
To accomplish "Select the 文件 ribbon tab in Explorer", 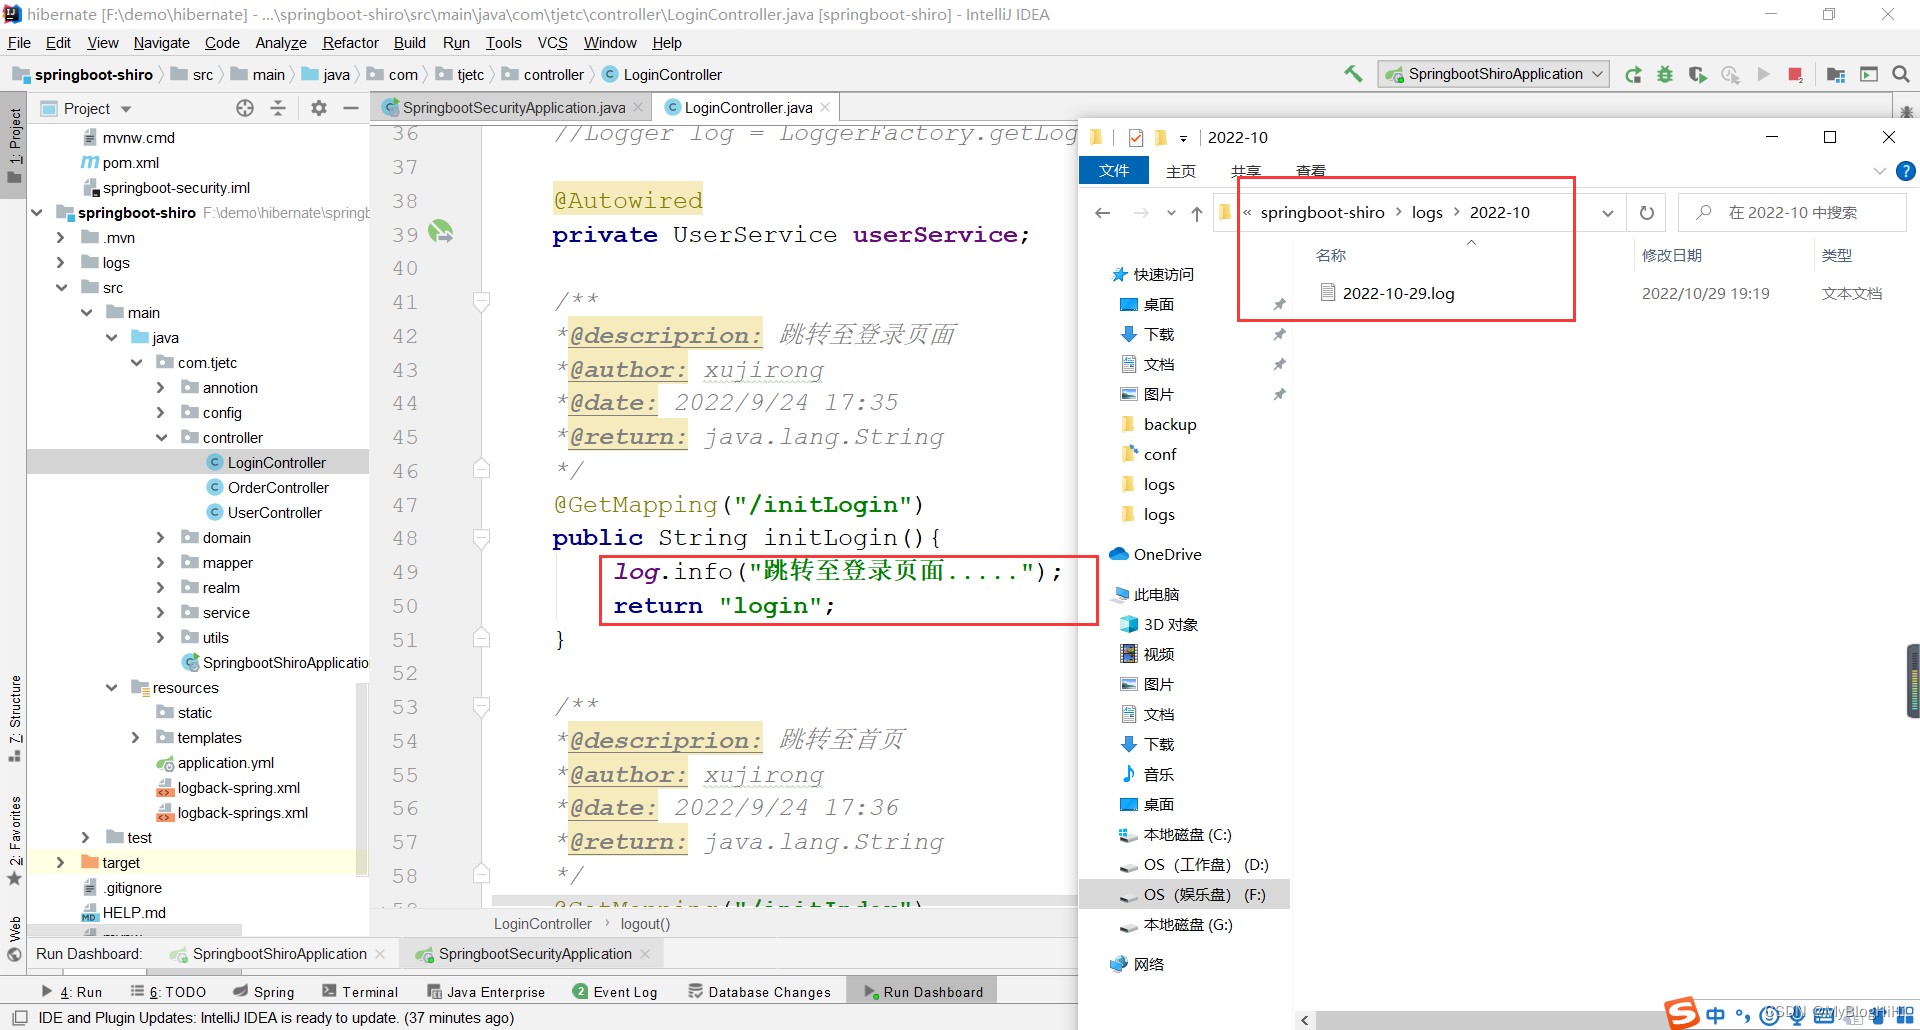I will pyautogui.click(x=1114, y=171).
